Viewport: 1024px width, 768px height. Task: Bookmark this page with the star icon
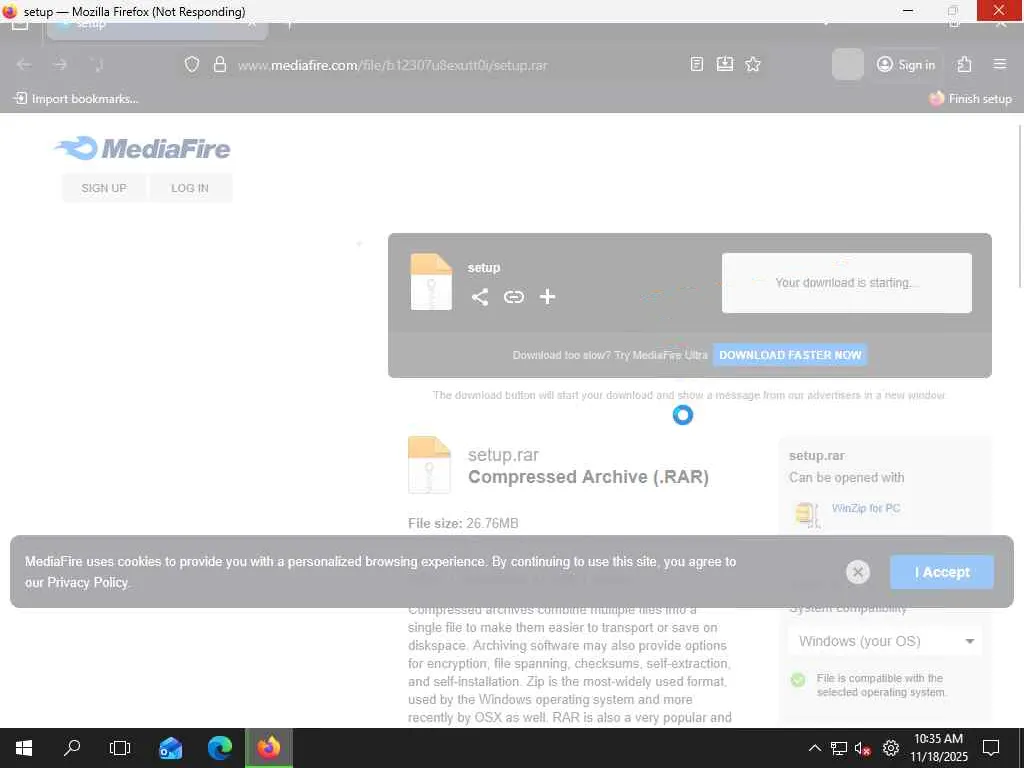click(x=753, y=64)
